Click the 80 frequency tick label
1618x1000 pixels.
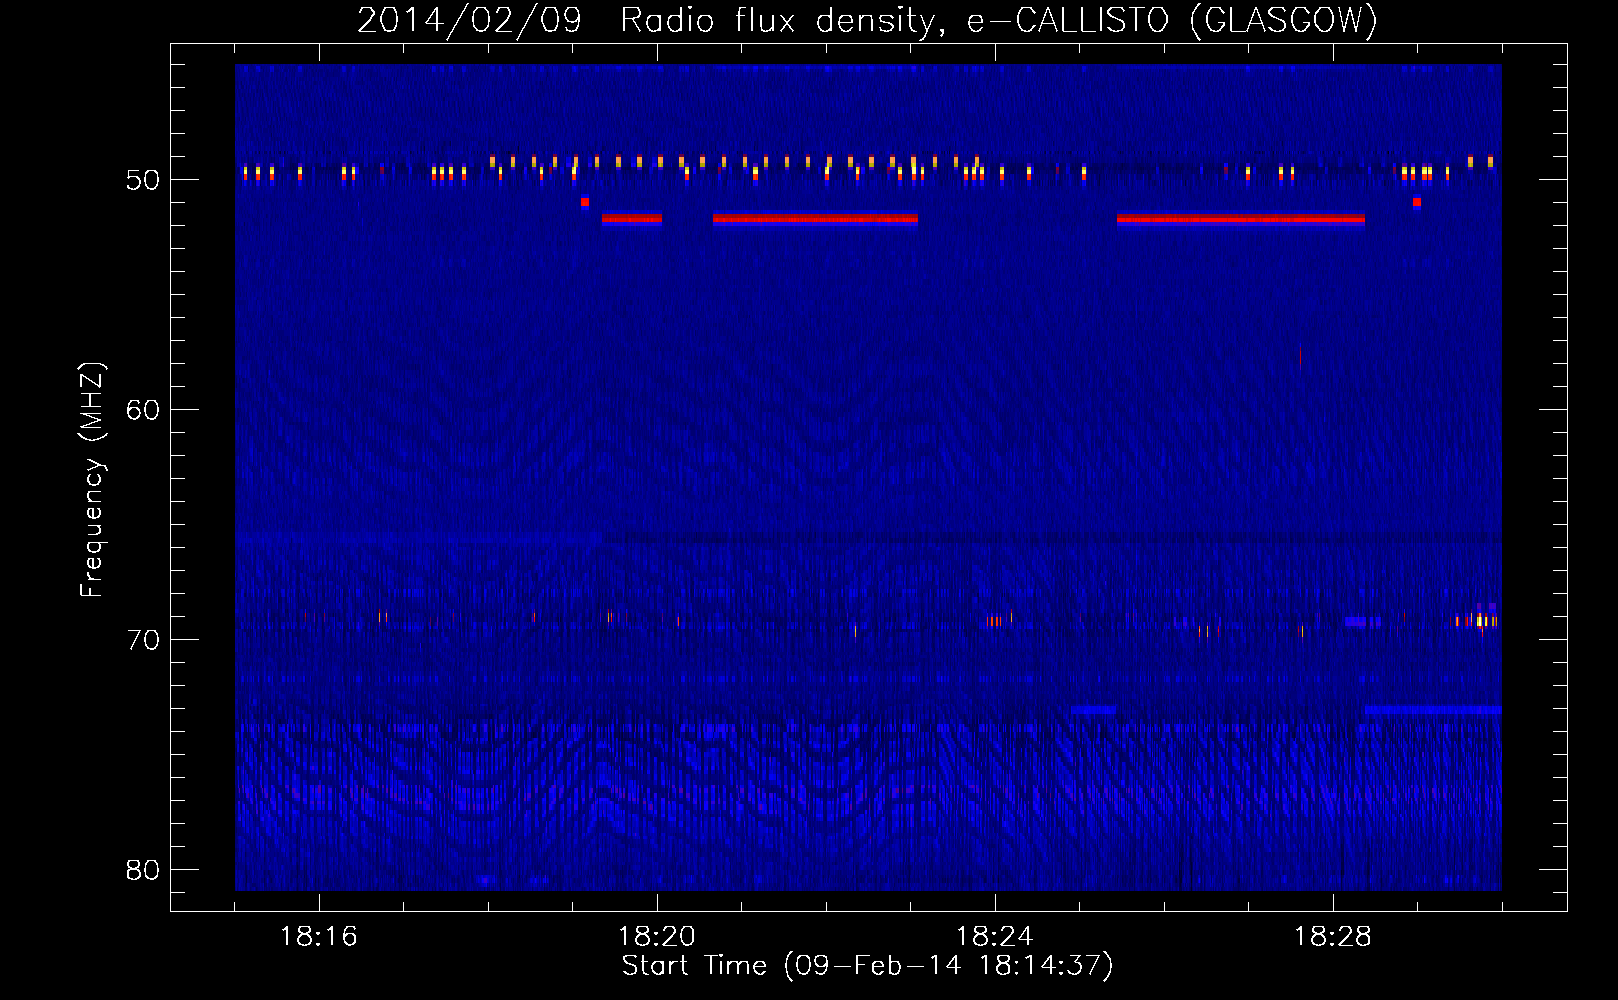(x=143, y=870)
